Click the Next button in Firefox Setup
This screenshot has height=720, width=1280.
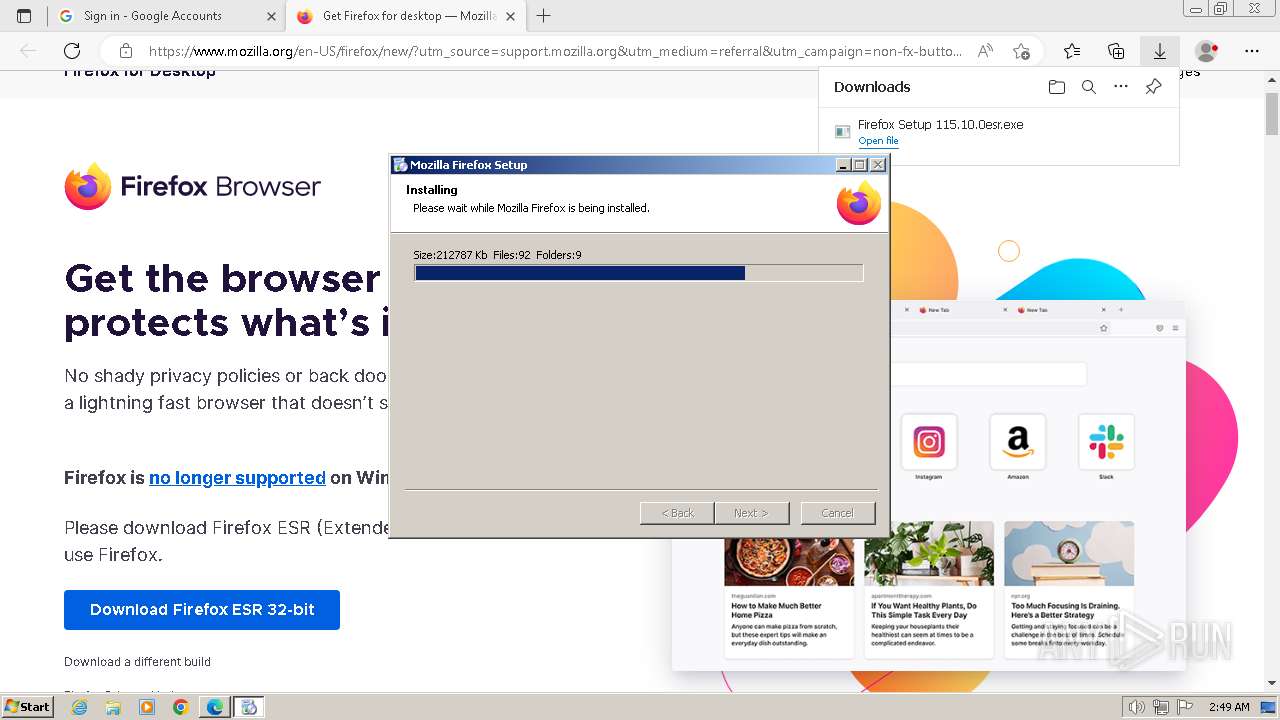point(751,513)
